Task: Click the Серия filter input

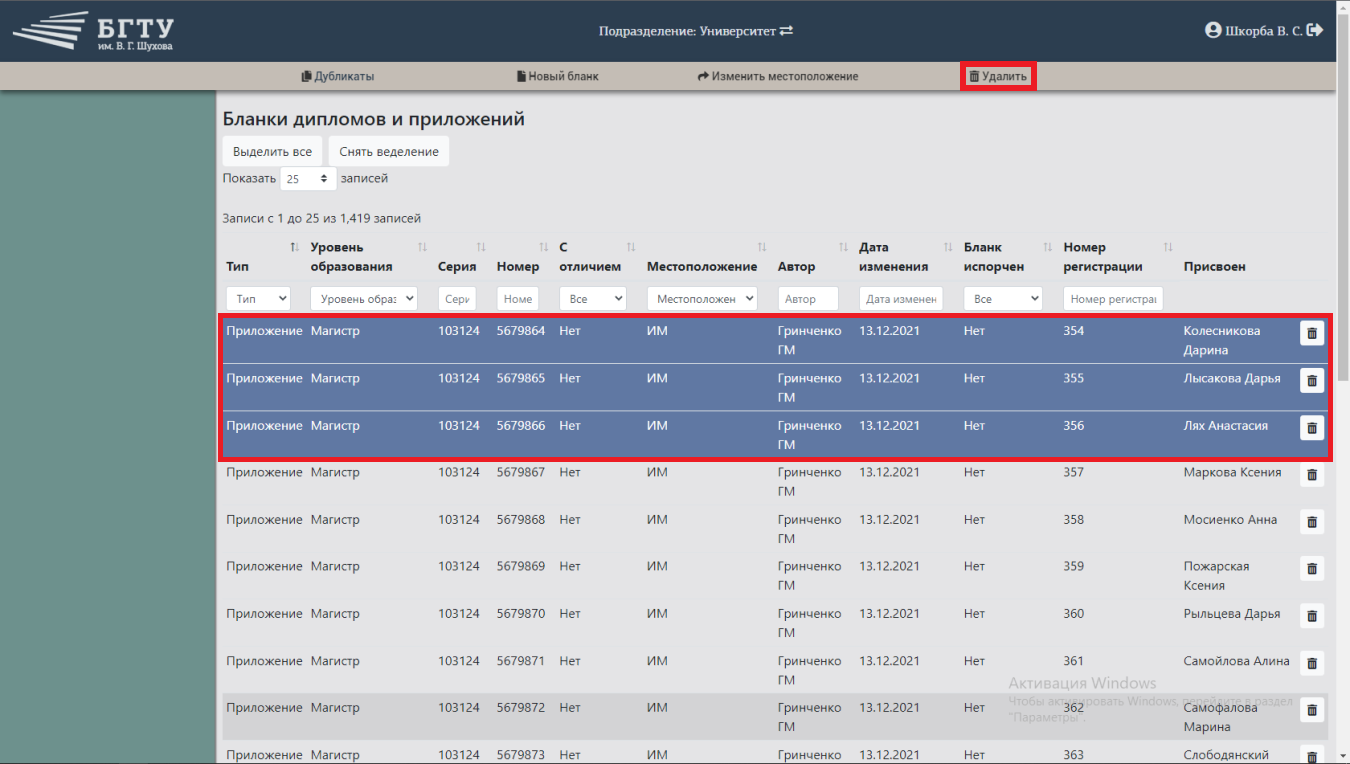Action: (x=457, y=299)
